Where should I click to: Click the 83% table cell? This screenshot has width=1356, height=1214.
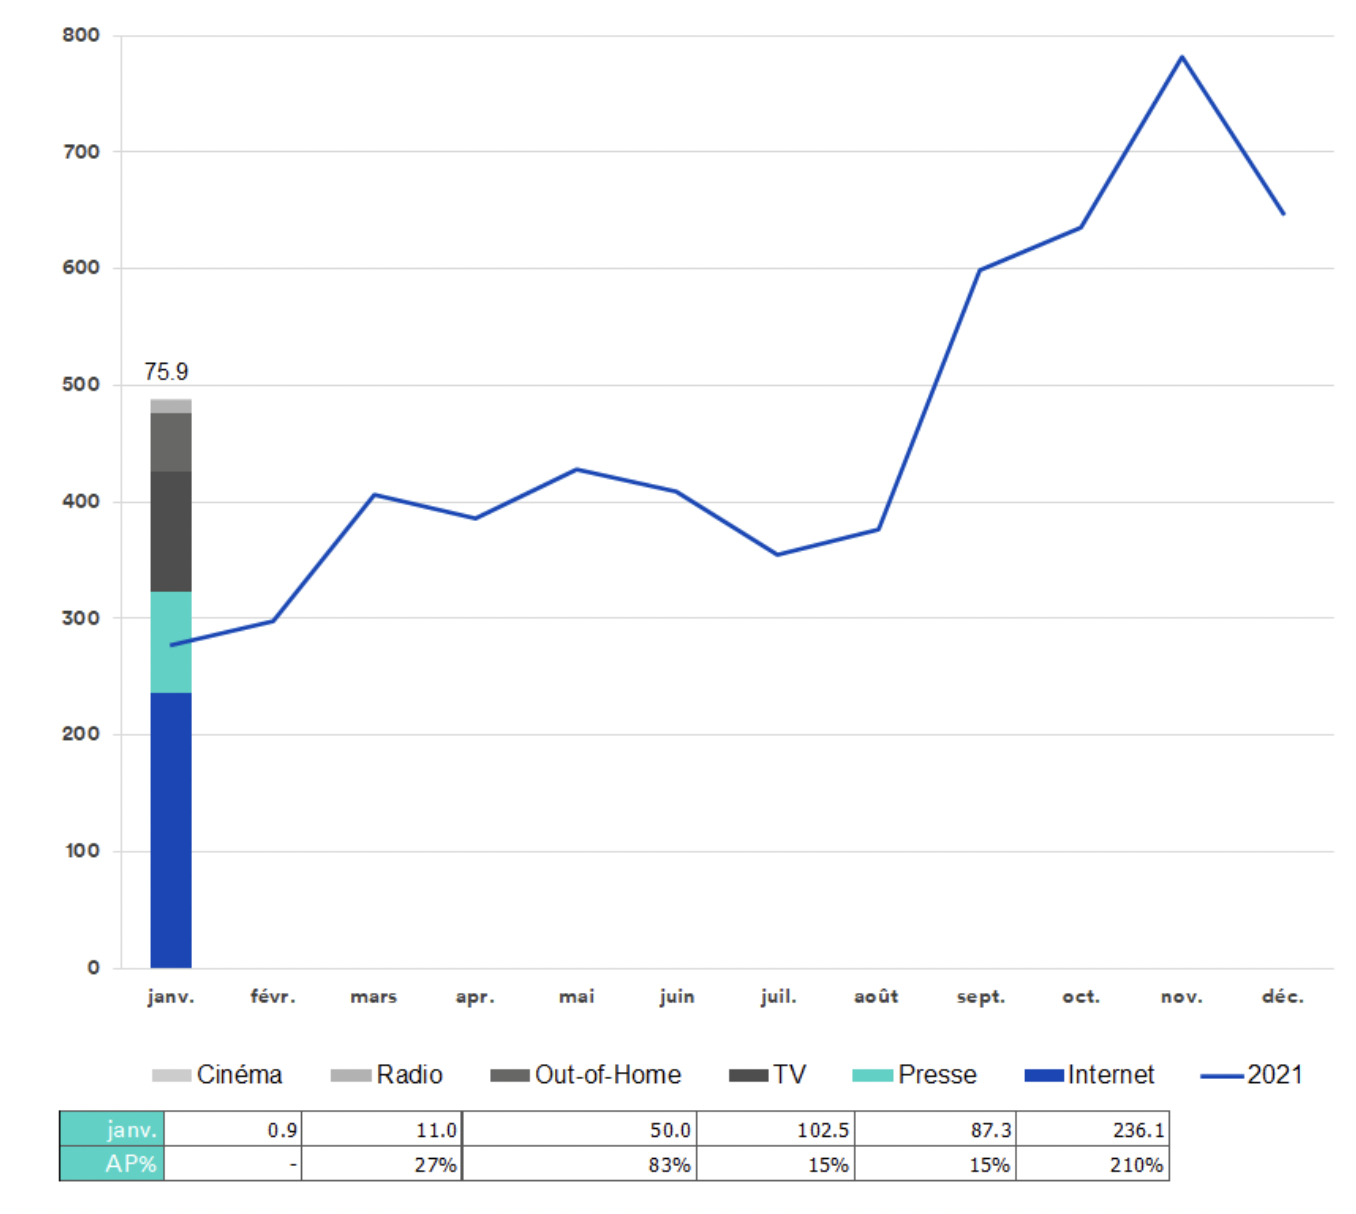tap(580, 1164)
